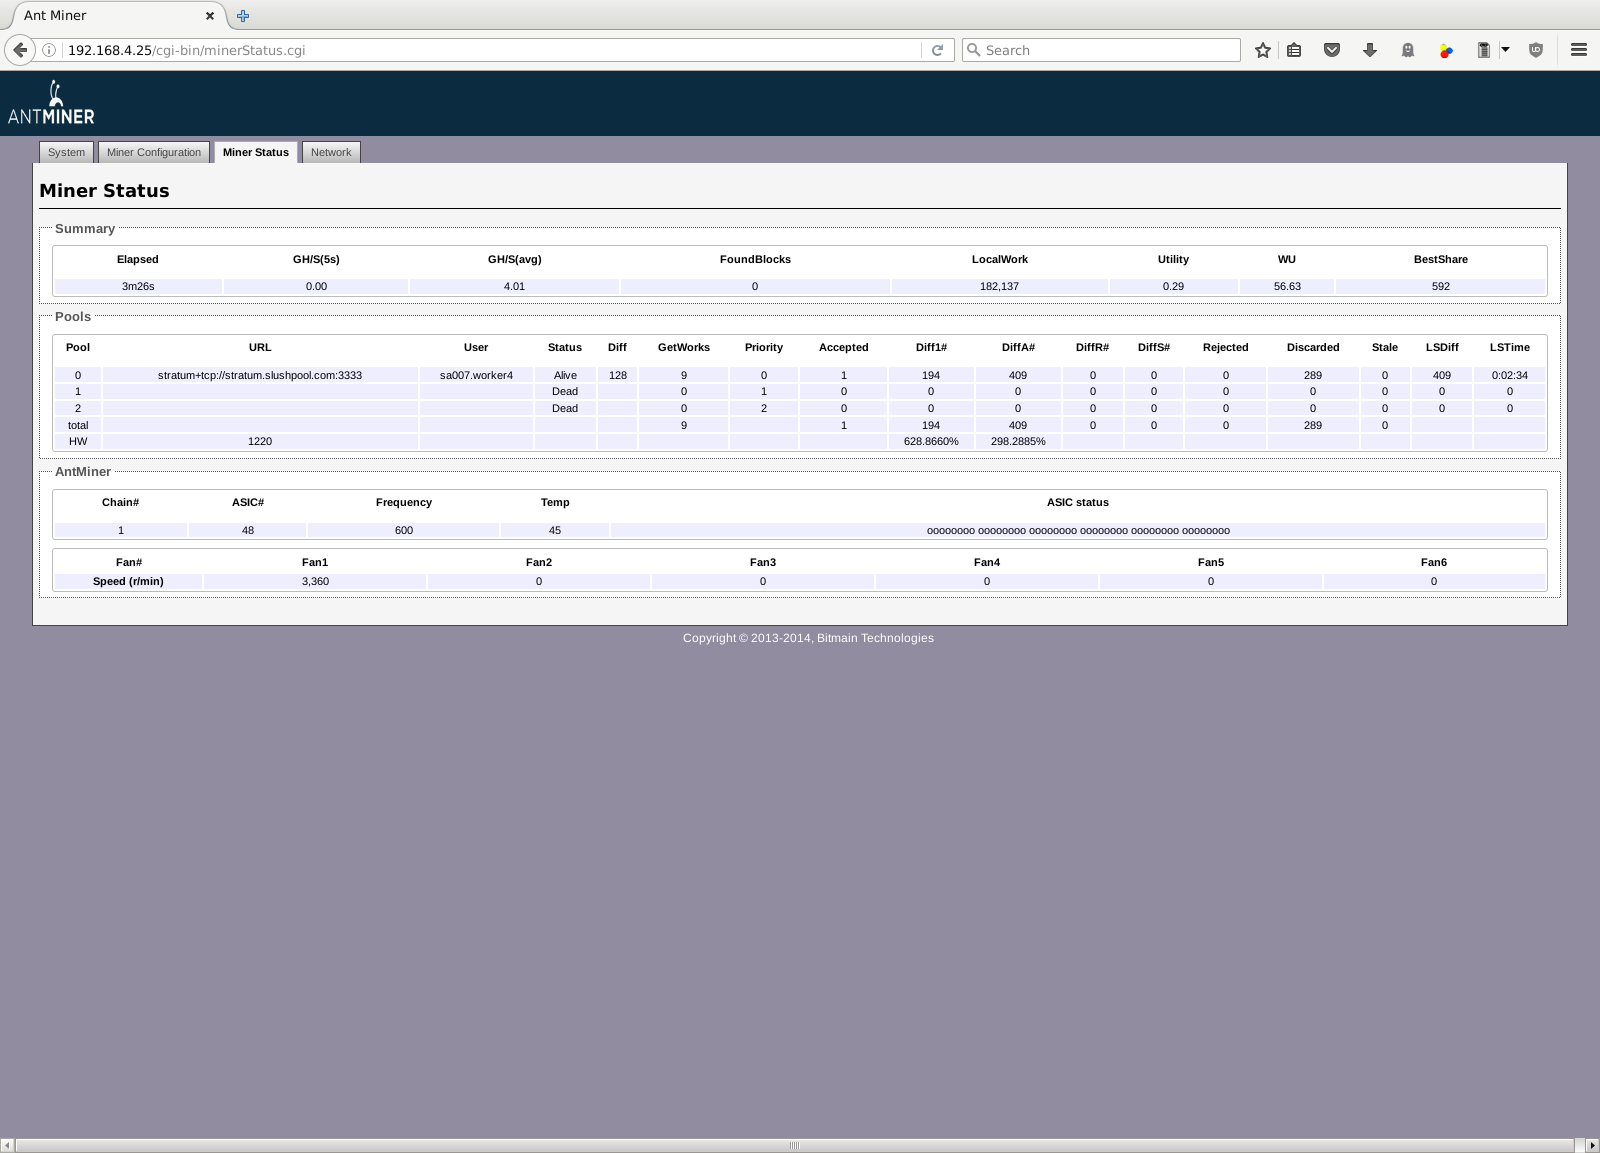The width and height of the screenshot is (1600, 1153).
Task: Click the ASIC status string of o's
Action: coord(1078,530)
